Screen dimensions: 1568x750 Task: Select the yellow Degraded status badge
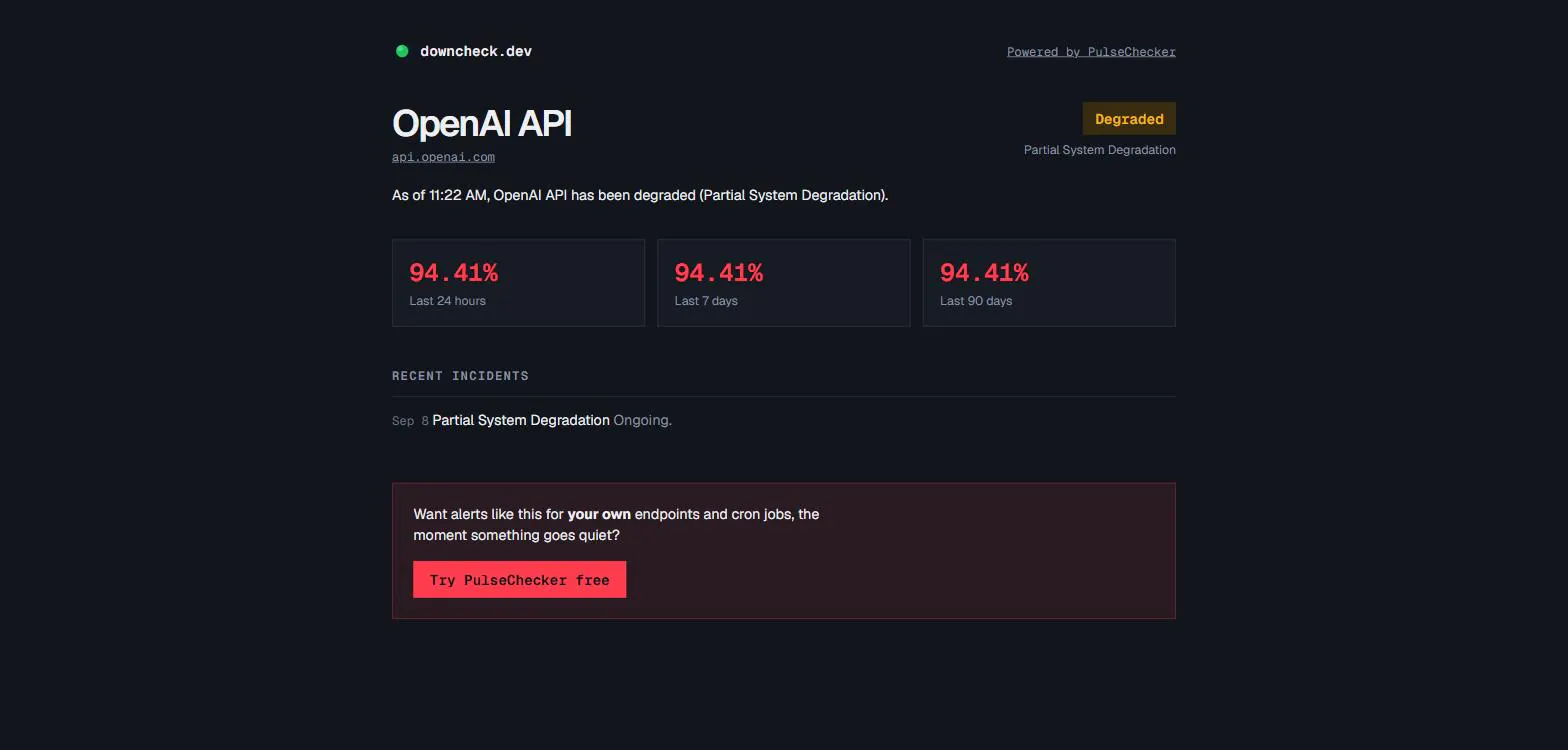pyautogui.click(x=1129, y=119)
